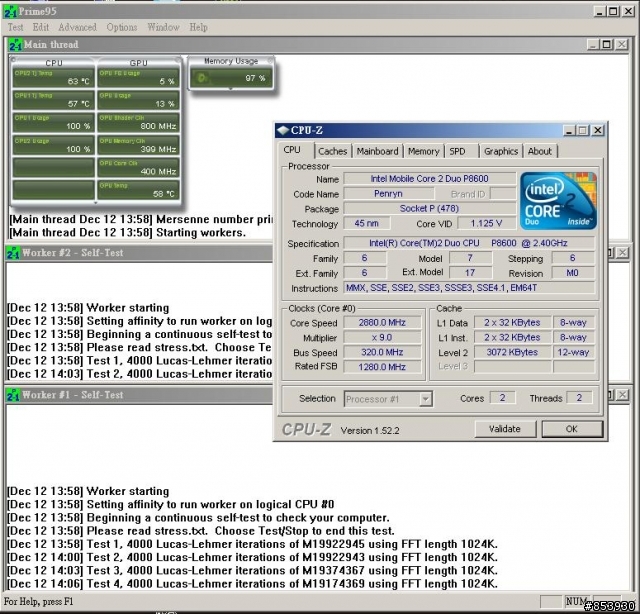Click the Main thread log line 'Starting workers.'

tap(127, 233)
